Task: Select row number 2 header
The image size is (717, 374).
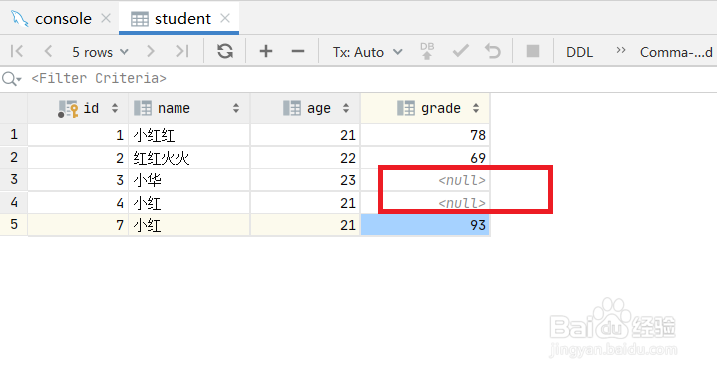Action: click(14, 157)
